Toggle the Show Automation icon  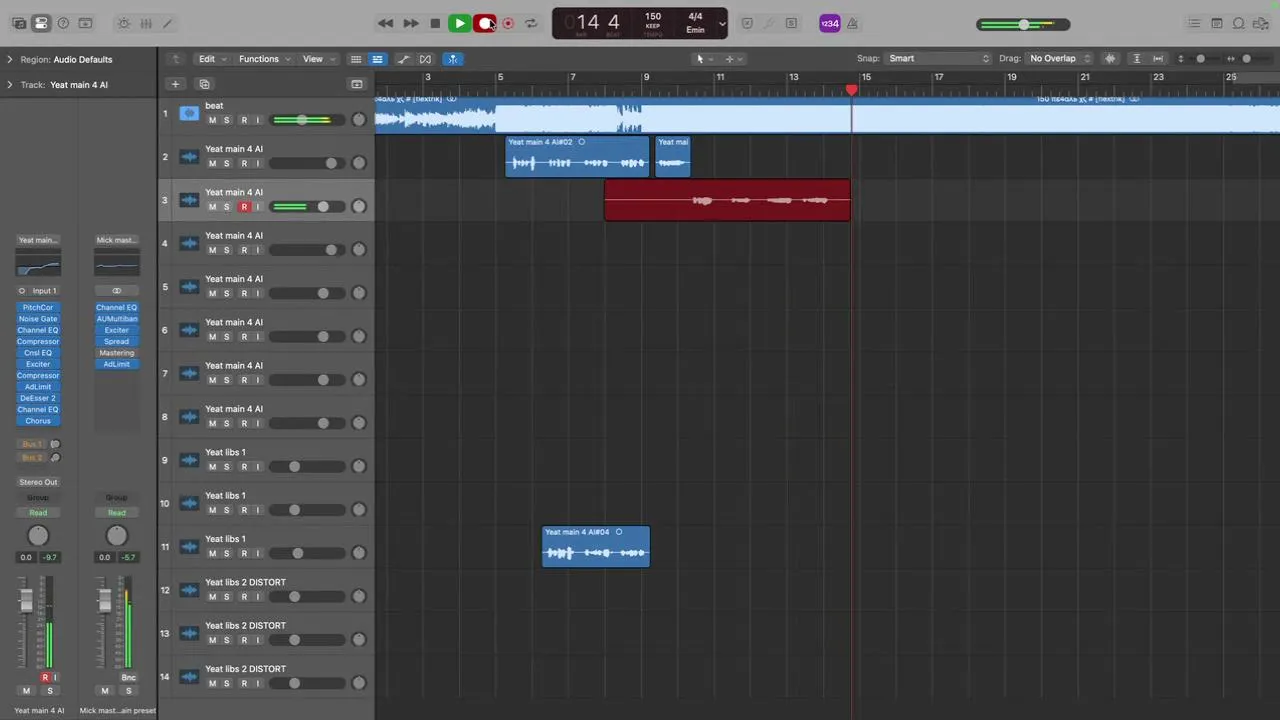point(403,59)
